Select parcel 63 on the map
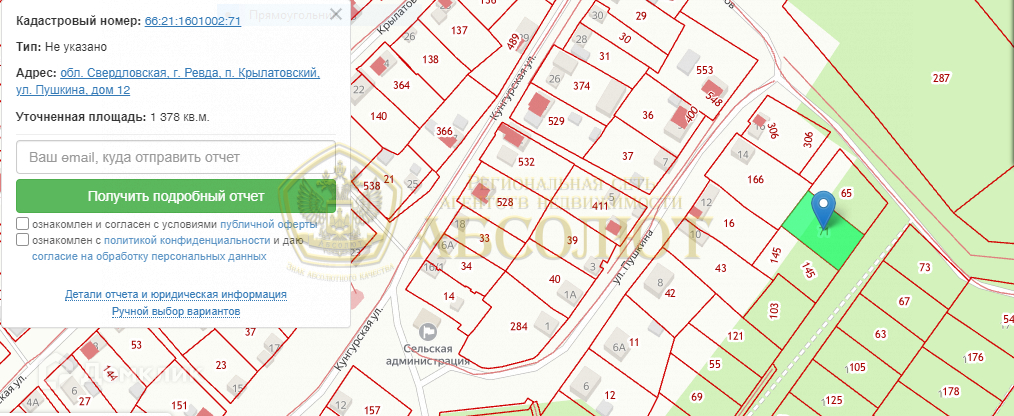The height and width of the screenshot is (416, 1014). 880,334
